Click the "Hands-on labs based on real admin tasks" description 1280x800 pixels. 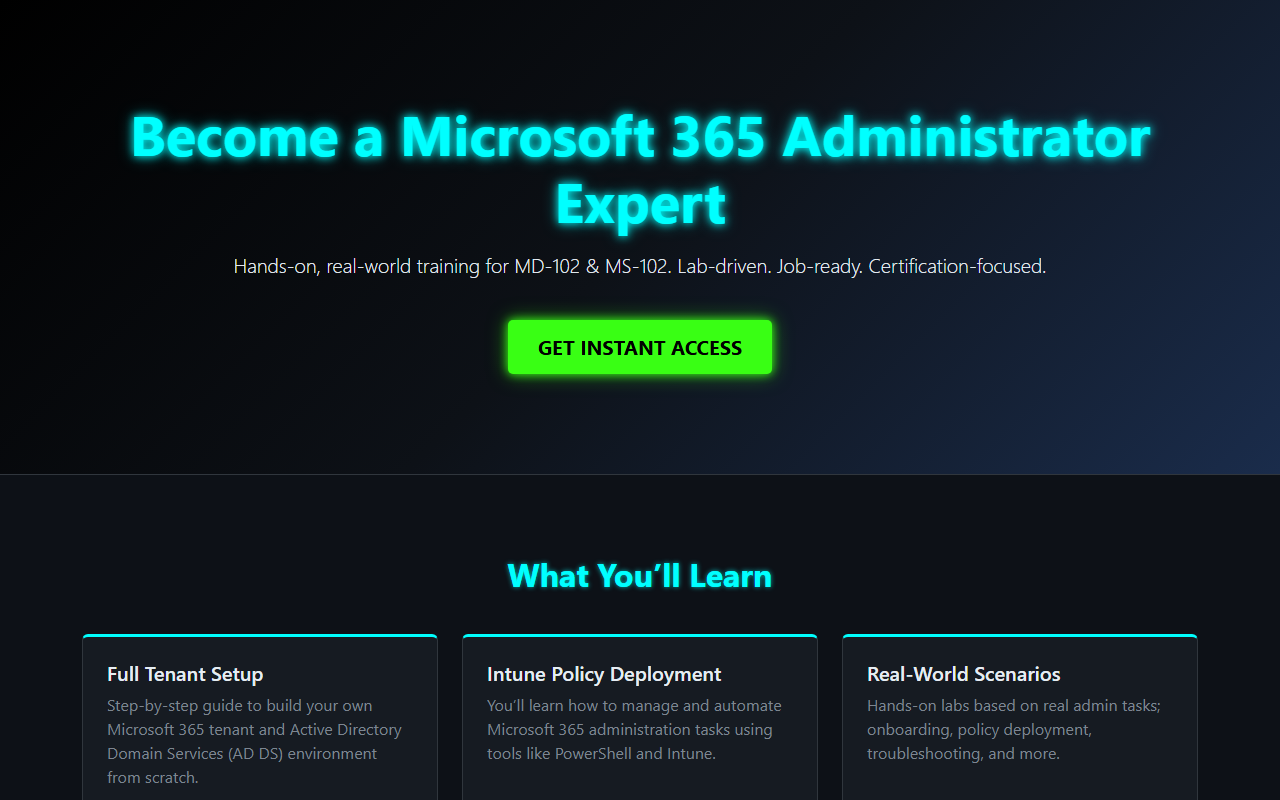click(1014, 729)
